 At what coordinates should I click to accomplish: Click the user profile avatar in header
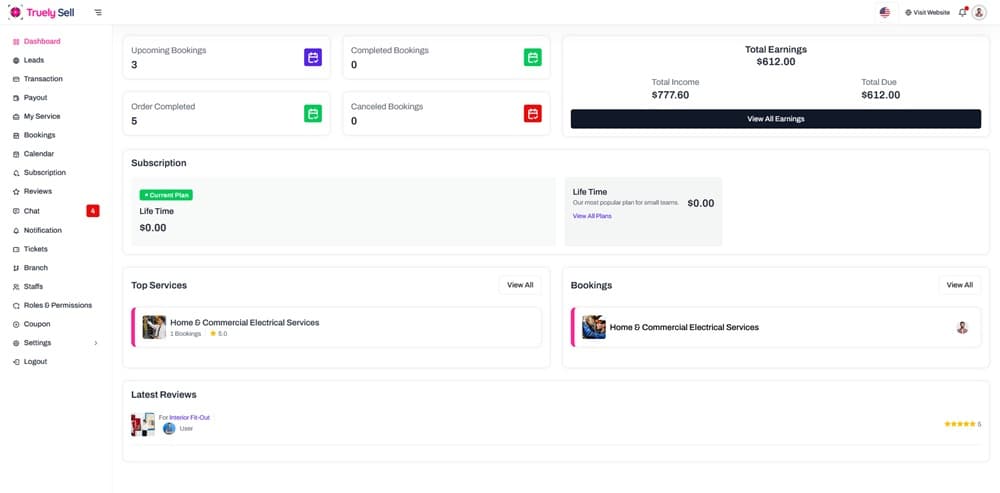click(x=979, y=12)
